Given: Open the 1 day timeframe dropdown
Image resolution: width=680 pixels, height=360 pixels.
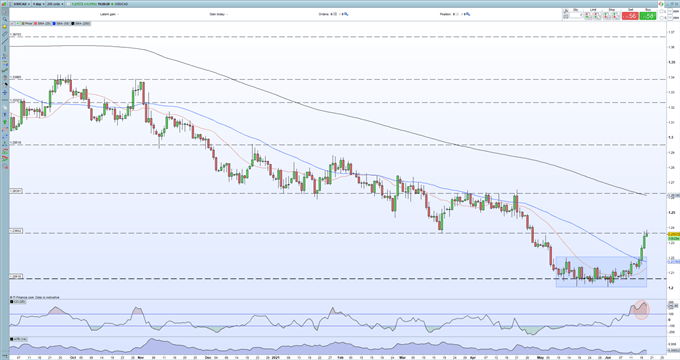Looking at the screenshot, I should pyautogui.click(x=39, y=4).
